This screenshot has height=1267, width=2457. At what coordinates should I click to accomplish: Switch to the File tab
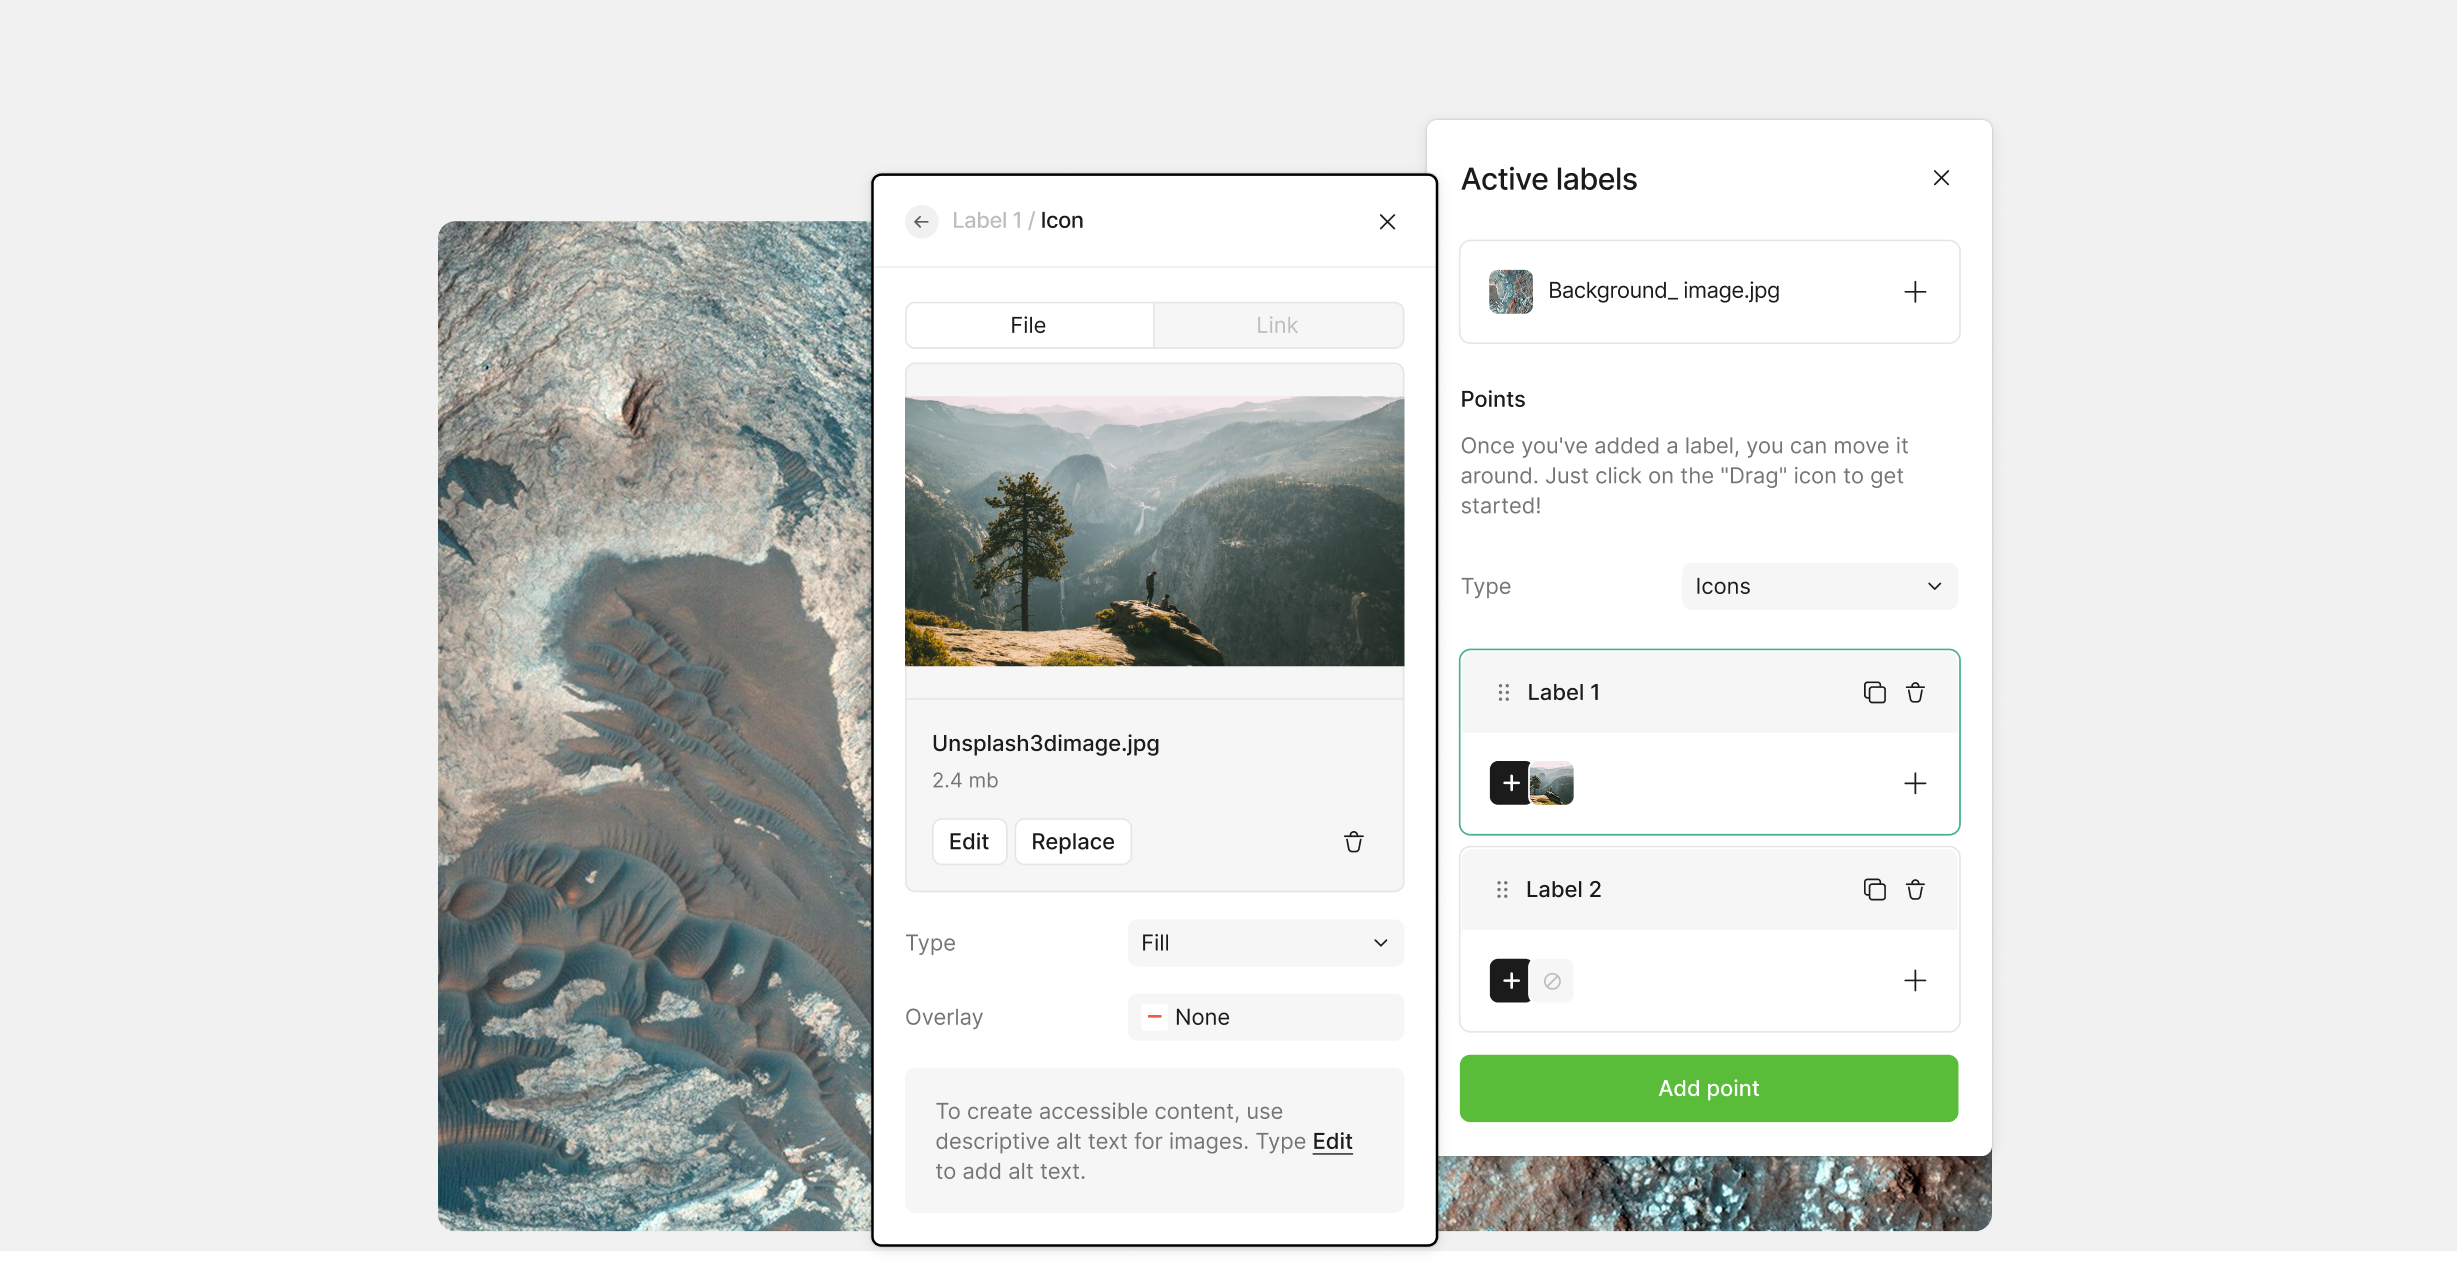(1029, 325)
